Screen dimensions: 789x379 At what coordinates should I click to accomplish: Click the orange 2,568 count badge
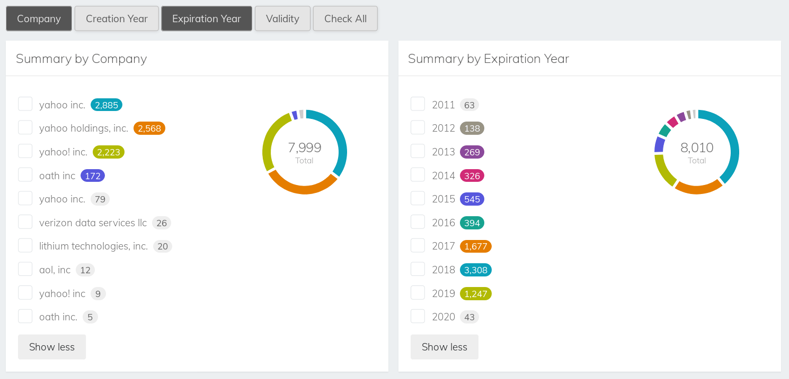(149, 128)
